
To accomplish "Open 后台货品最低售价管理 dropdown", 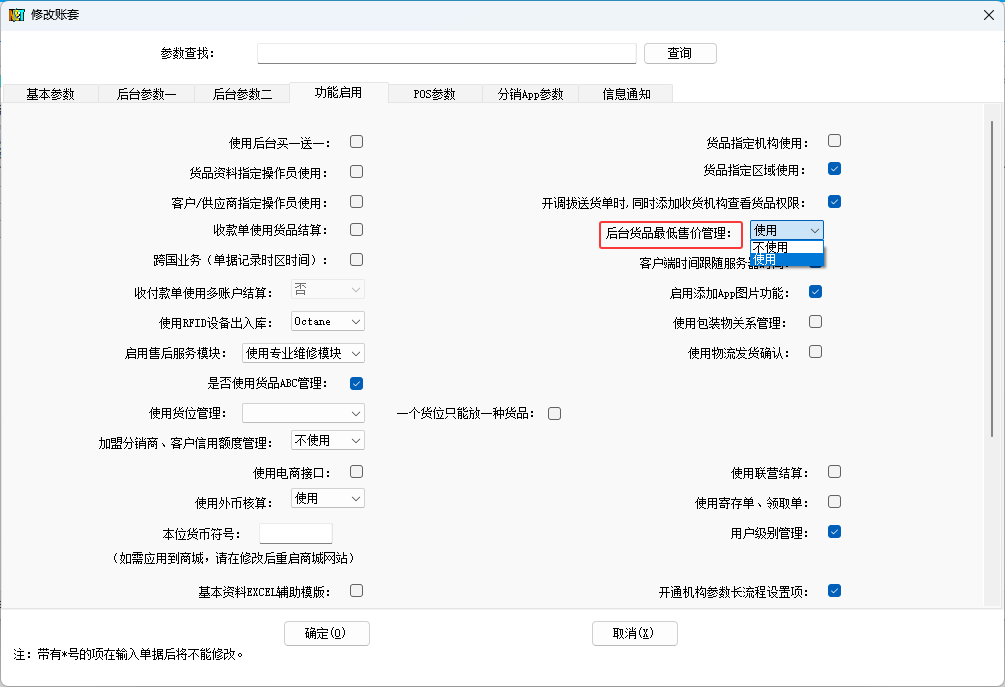I will pyautogui.click(x=787, y=230).
